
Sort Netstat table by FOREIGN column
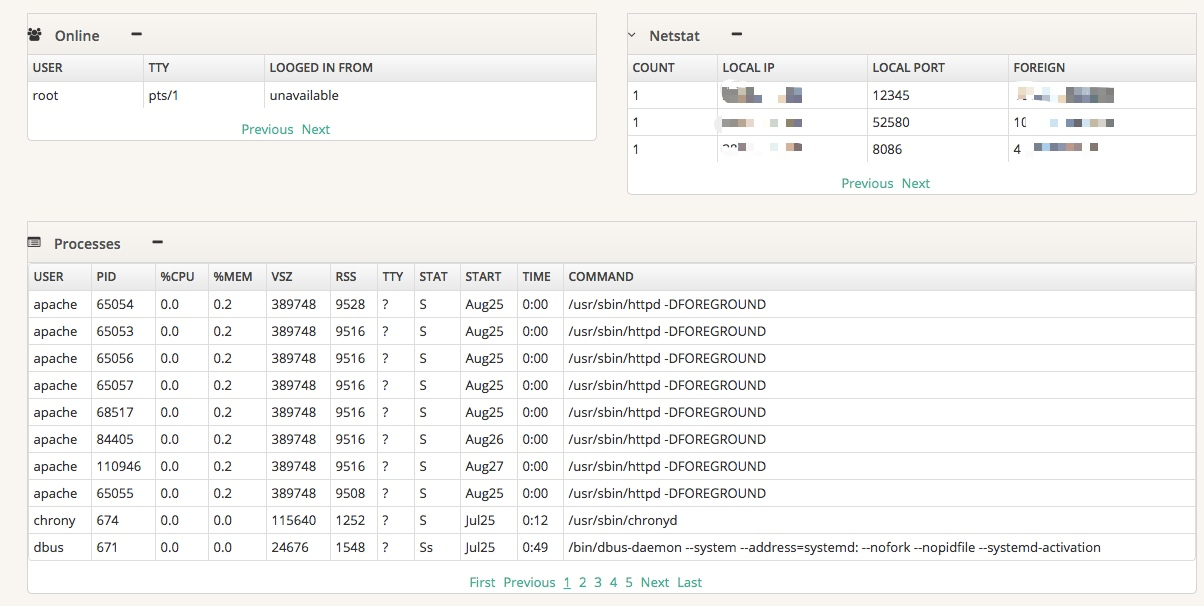coord(1102,68)
